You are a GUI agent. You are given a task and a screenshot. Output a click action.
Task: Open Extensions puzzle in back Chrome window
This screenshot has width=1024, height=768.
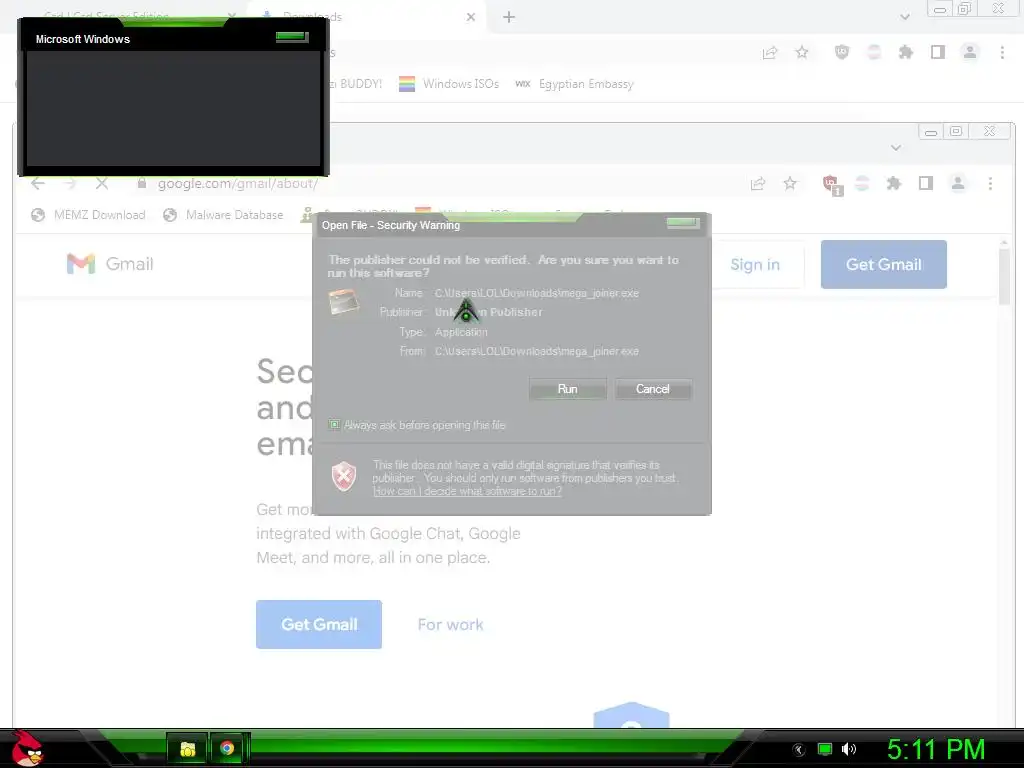[x=906, y=52]
